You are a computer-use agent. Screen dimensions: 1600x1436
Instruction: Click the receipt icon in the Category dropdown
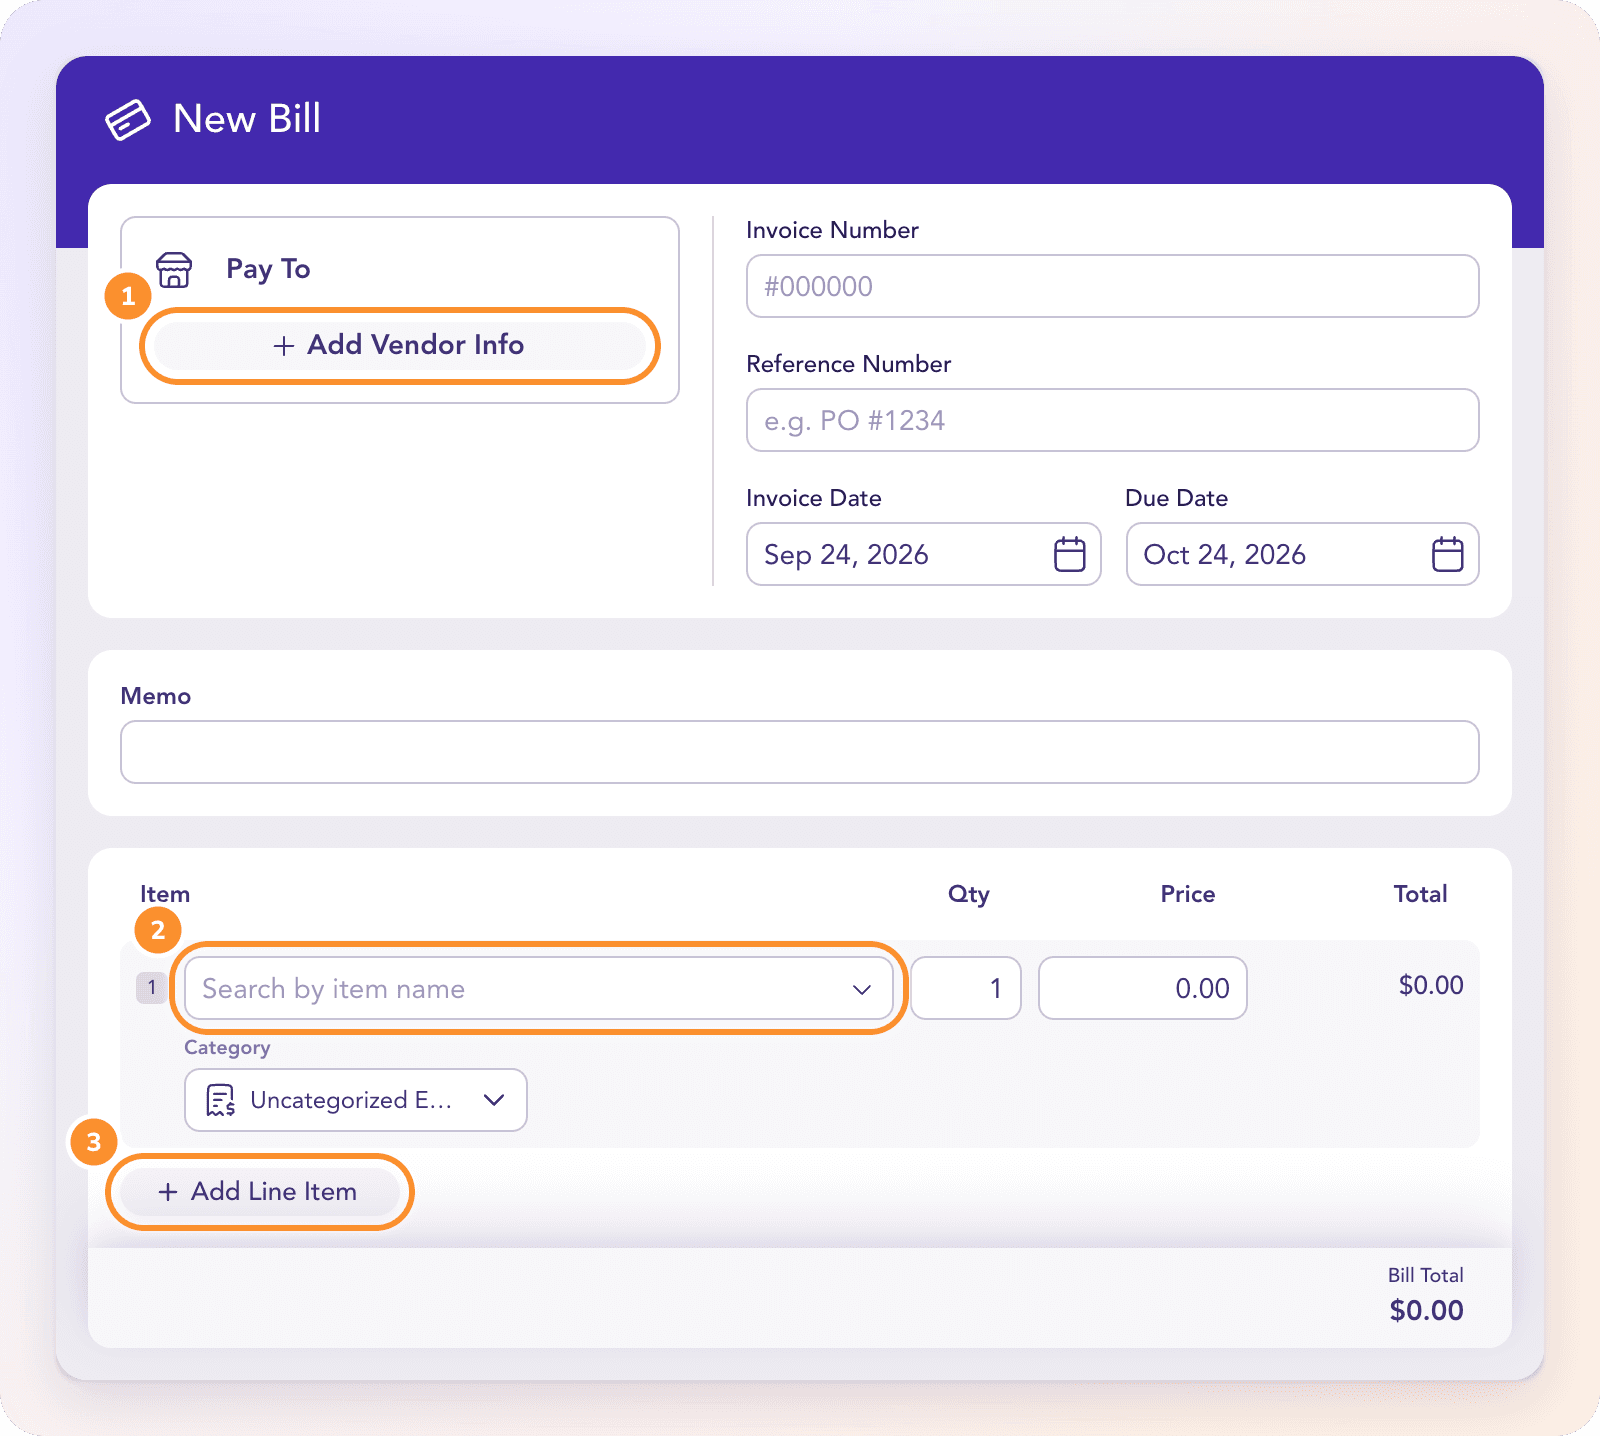pos(220,1100)
